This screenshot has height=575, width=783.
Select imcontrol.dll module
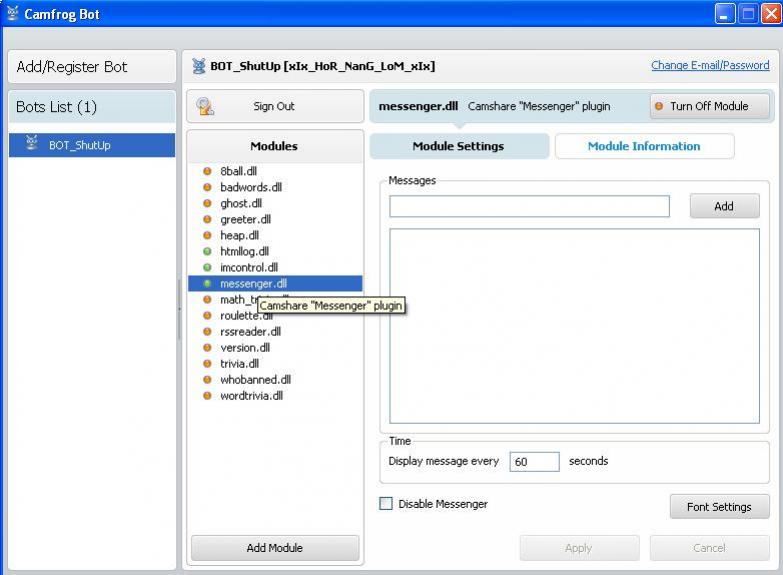point(275,267)
